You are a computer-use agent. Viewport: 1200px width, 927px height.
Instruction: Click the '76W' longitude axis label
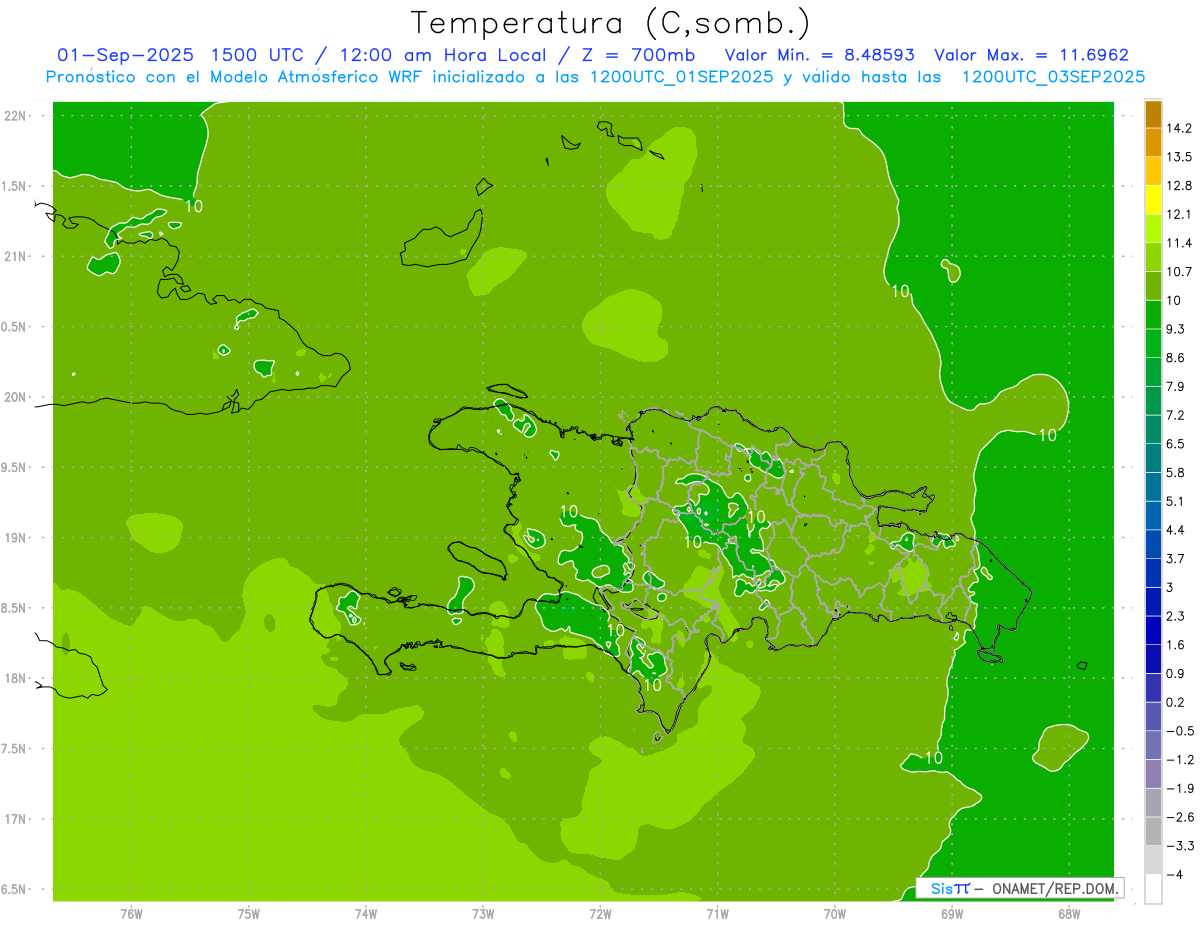click(x=131, y=914)
